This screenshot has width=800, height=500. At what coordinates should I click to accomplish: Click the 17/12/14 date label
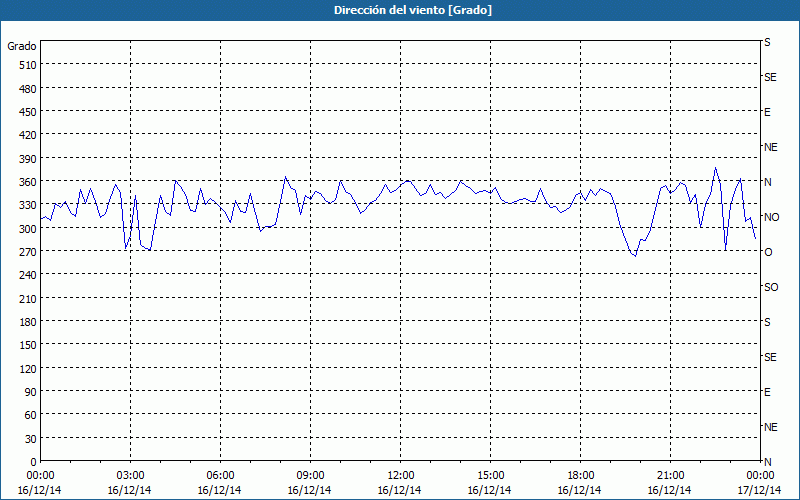point(759,490)
